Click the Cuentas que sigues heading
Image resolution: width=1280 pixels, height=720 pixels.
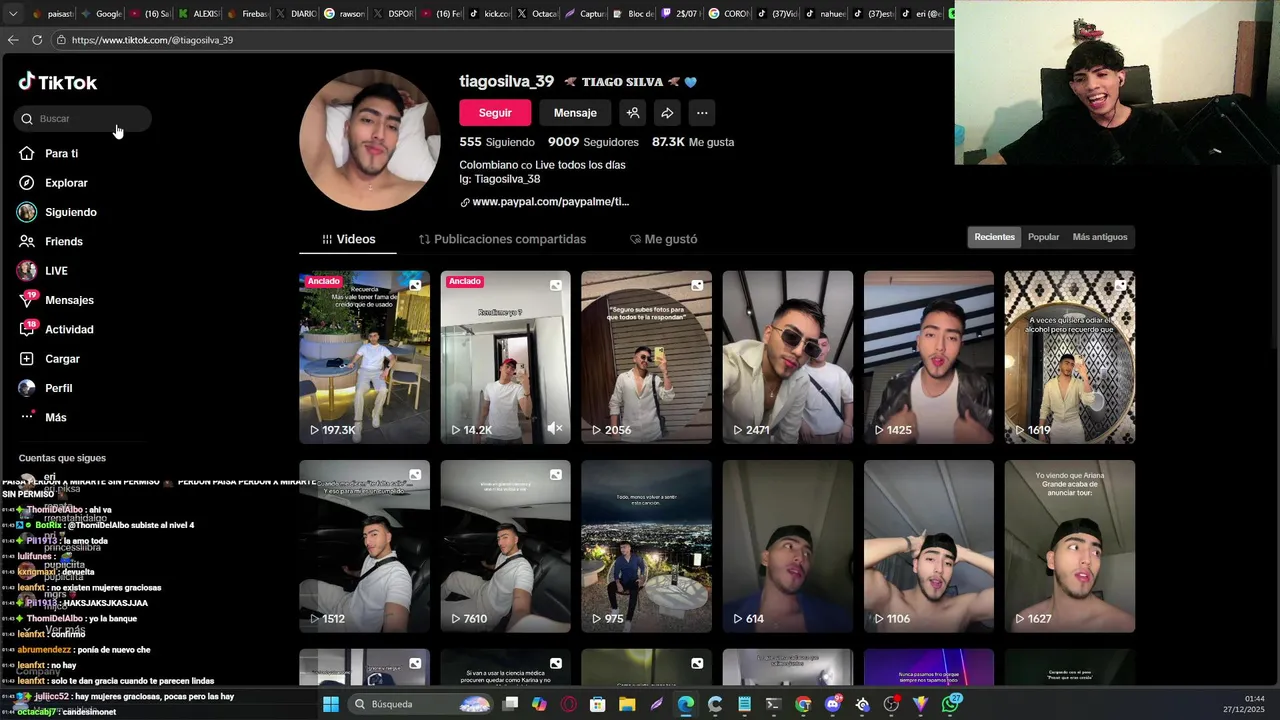[x=62, y=458]
